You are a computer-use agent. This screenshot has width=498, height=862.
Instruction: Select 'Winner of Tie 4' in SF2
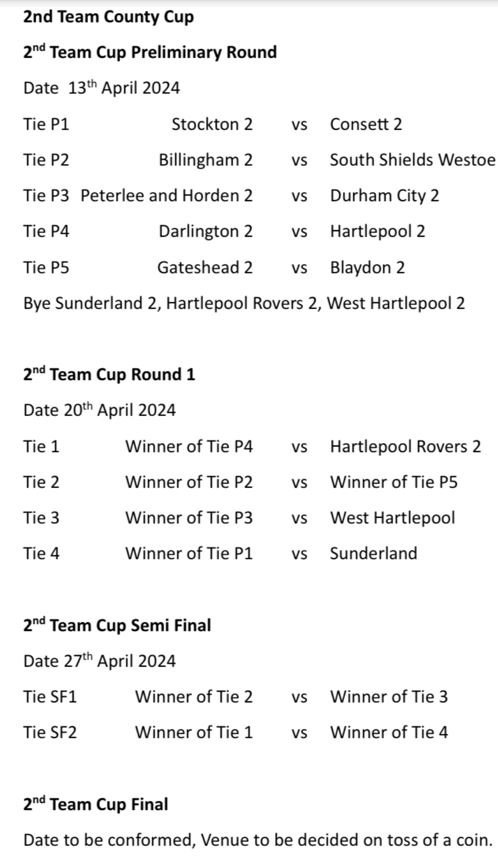click(x=389, y=732)
